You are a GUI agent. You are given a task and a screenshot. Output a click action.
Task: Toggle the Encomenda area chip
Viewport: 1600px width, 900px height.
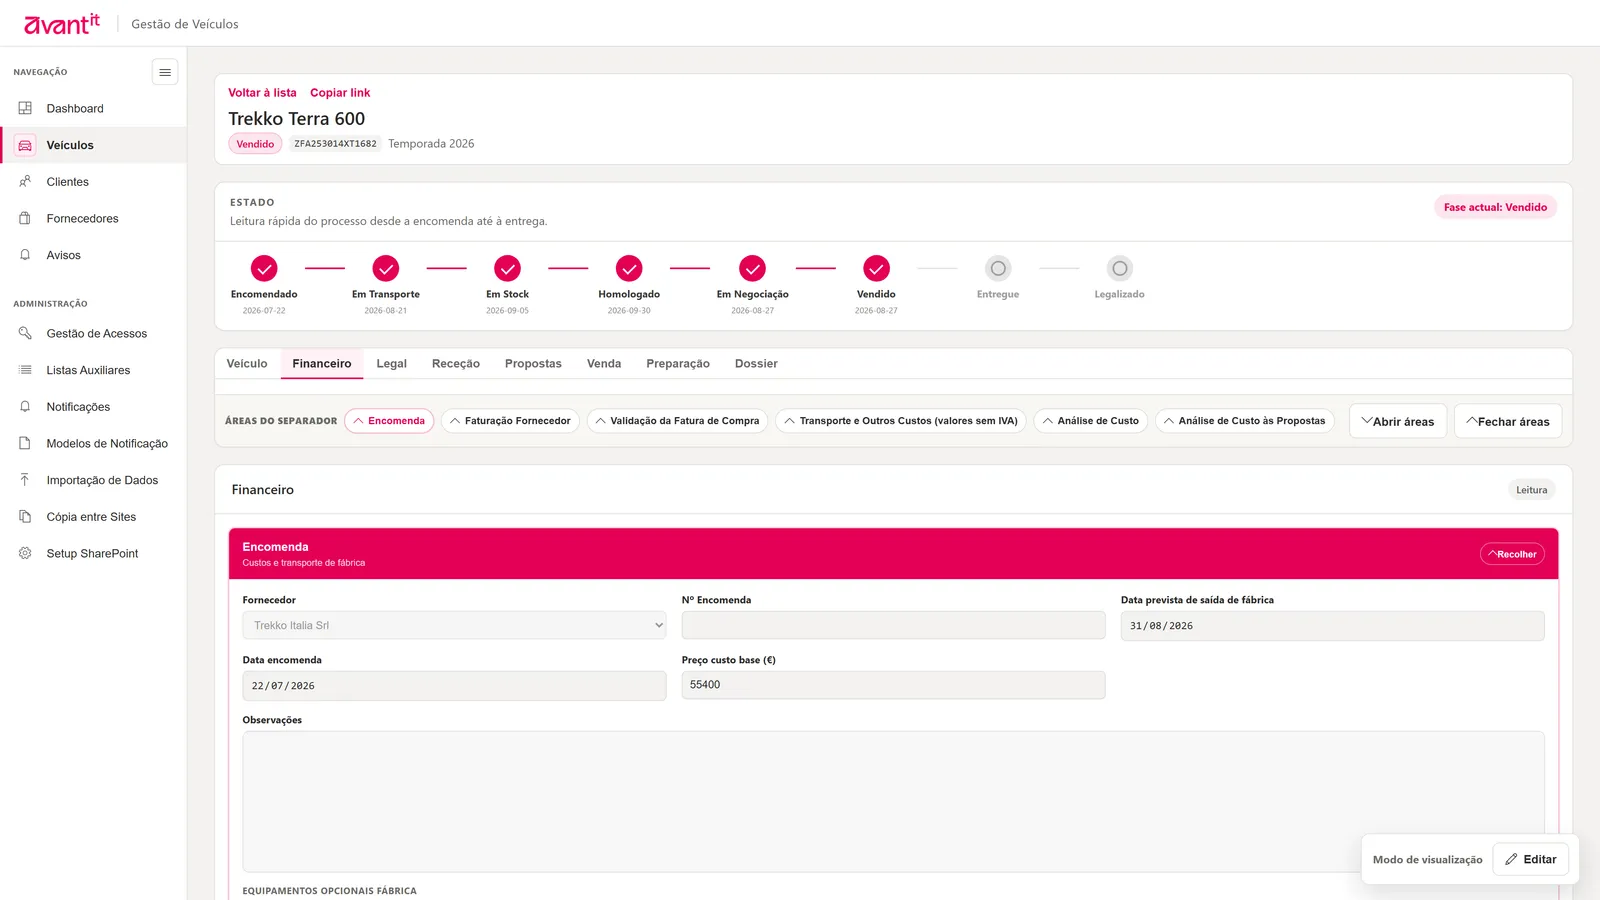pyautogui.click(x=389, y=421)
